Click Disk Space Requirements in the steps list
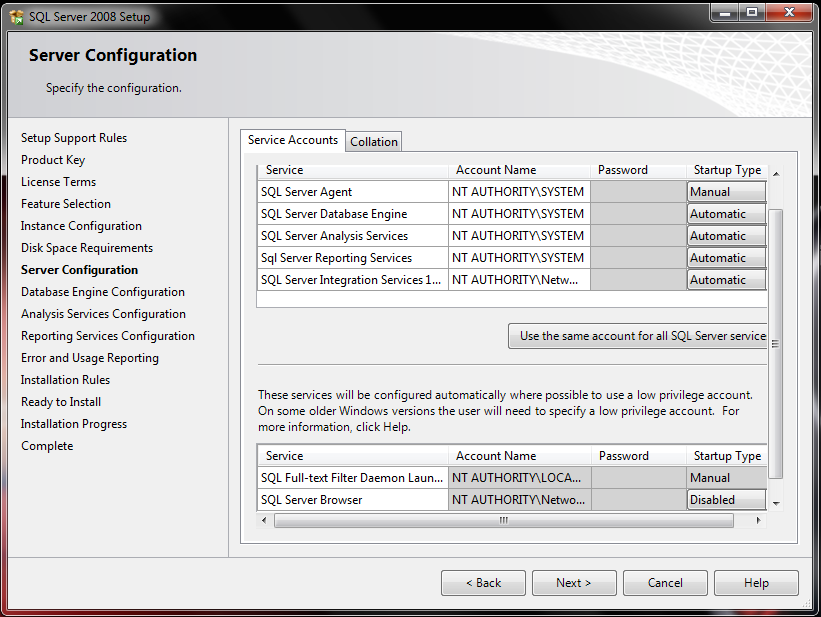The image size is (821, 617). click(x=87, y=248)
